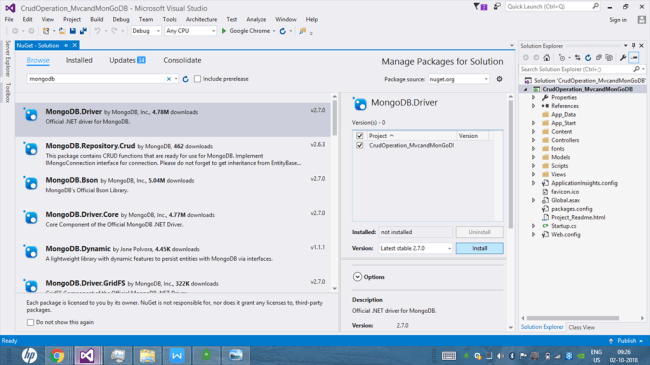Open the Build menu
This screenshot has width=650, height=365.
click(x=97, y=19)
